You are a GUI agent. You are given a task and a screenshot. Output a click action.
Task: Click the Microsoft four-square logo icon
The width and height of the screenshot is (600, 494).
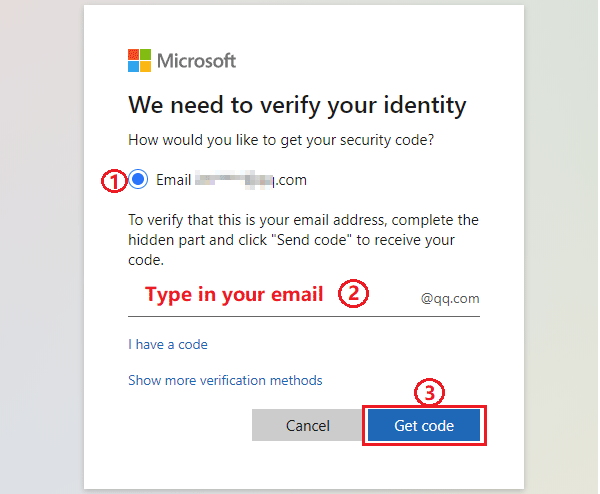point(139,60)
